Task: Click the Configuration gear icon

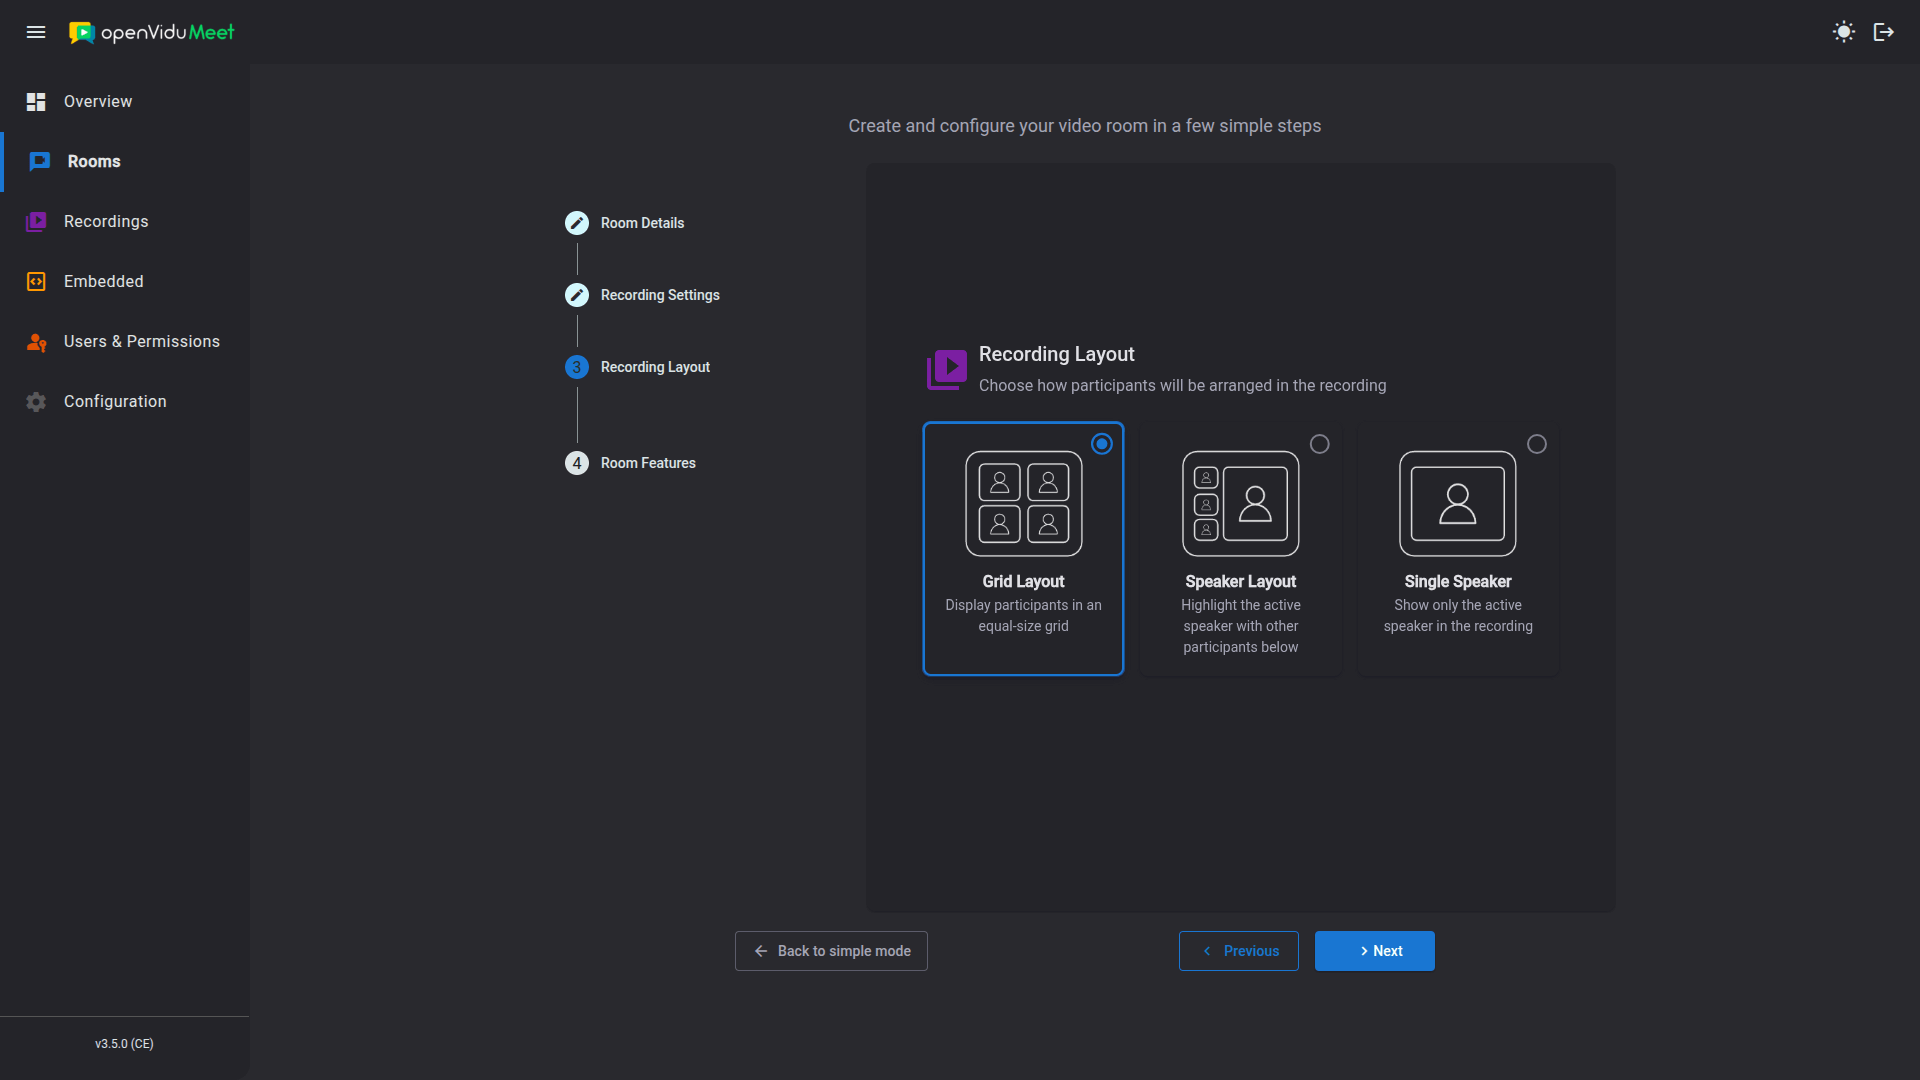Action: point(36,402)
